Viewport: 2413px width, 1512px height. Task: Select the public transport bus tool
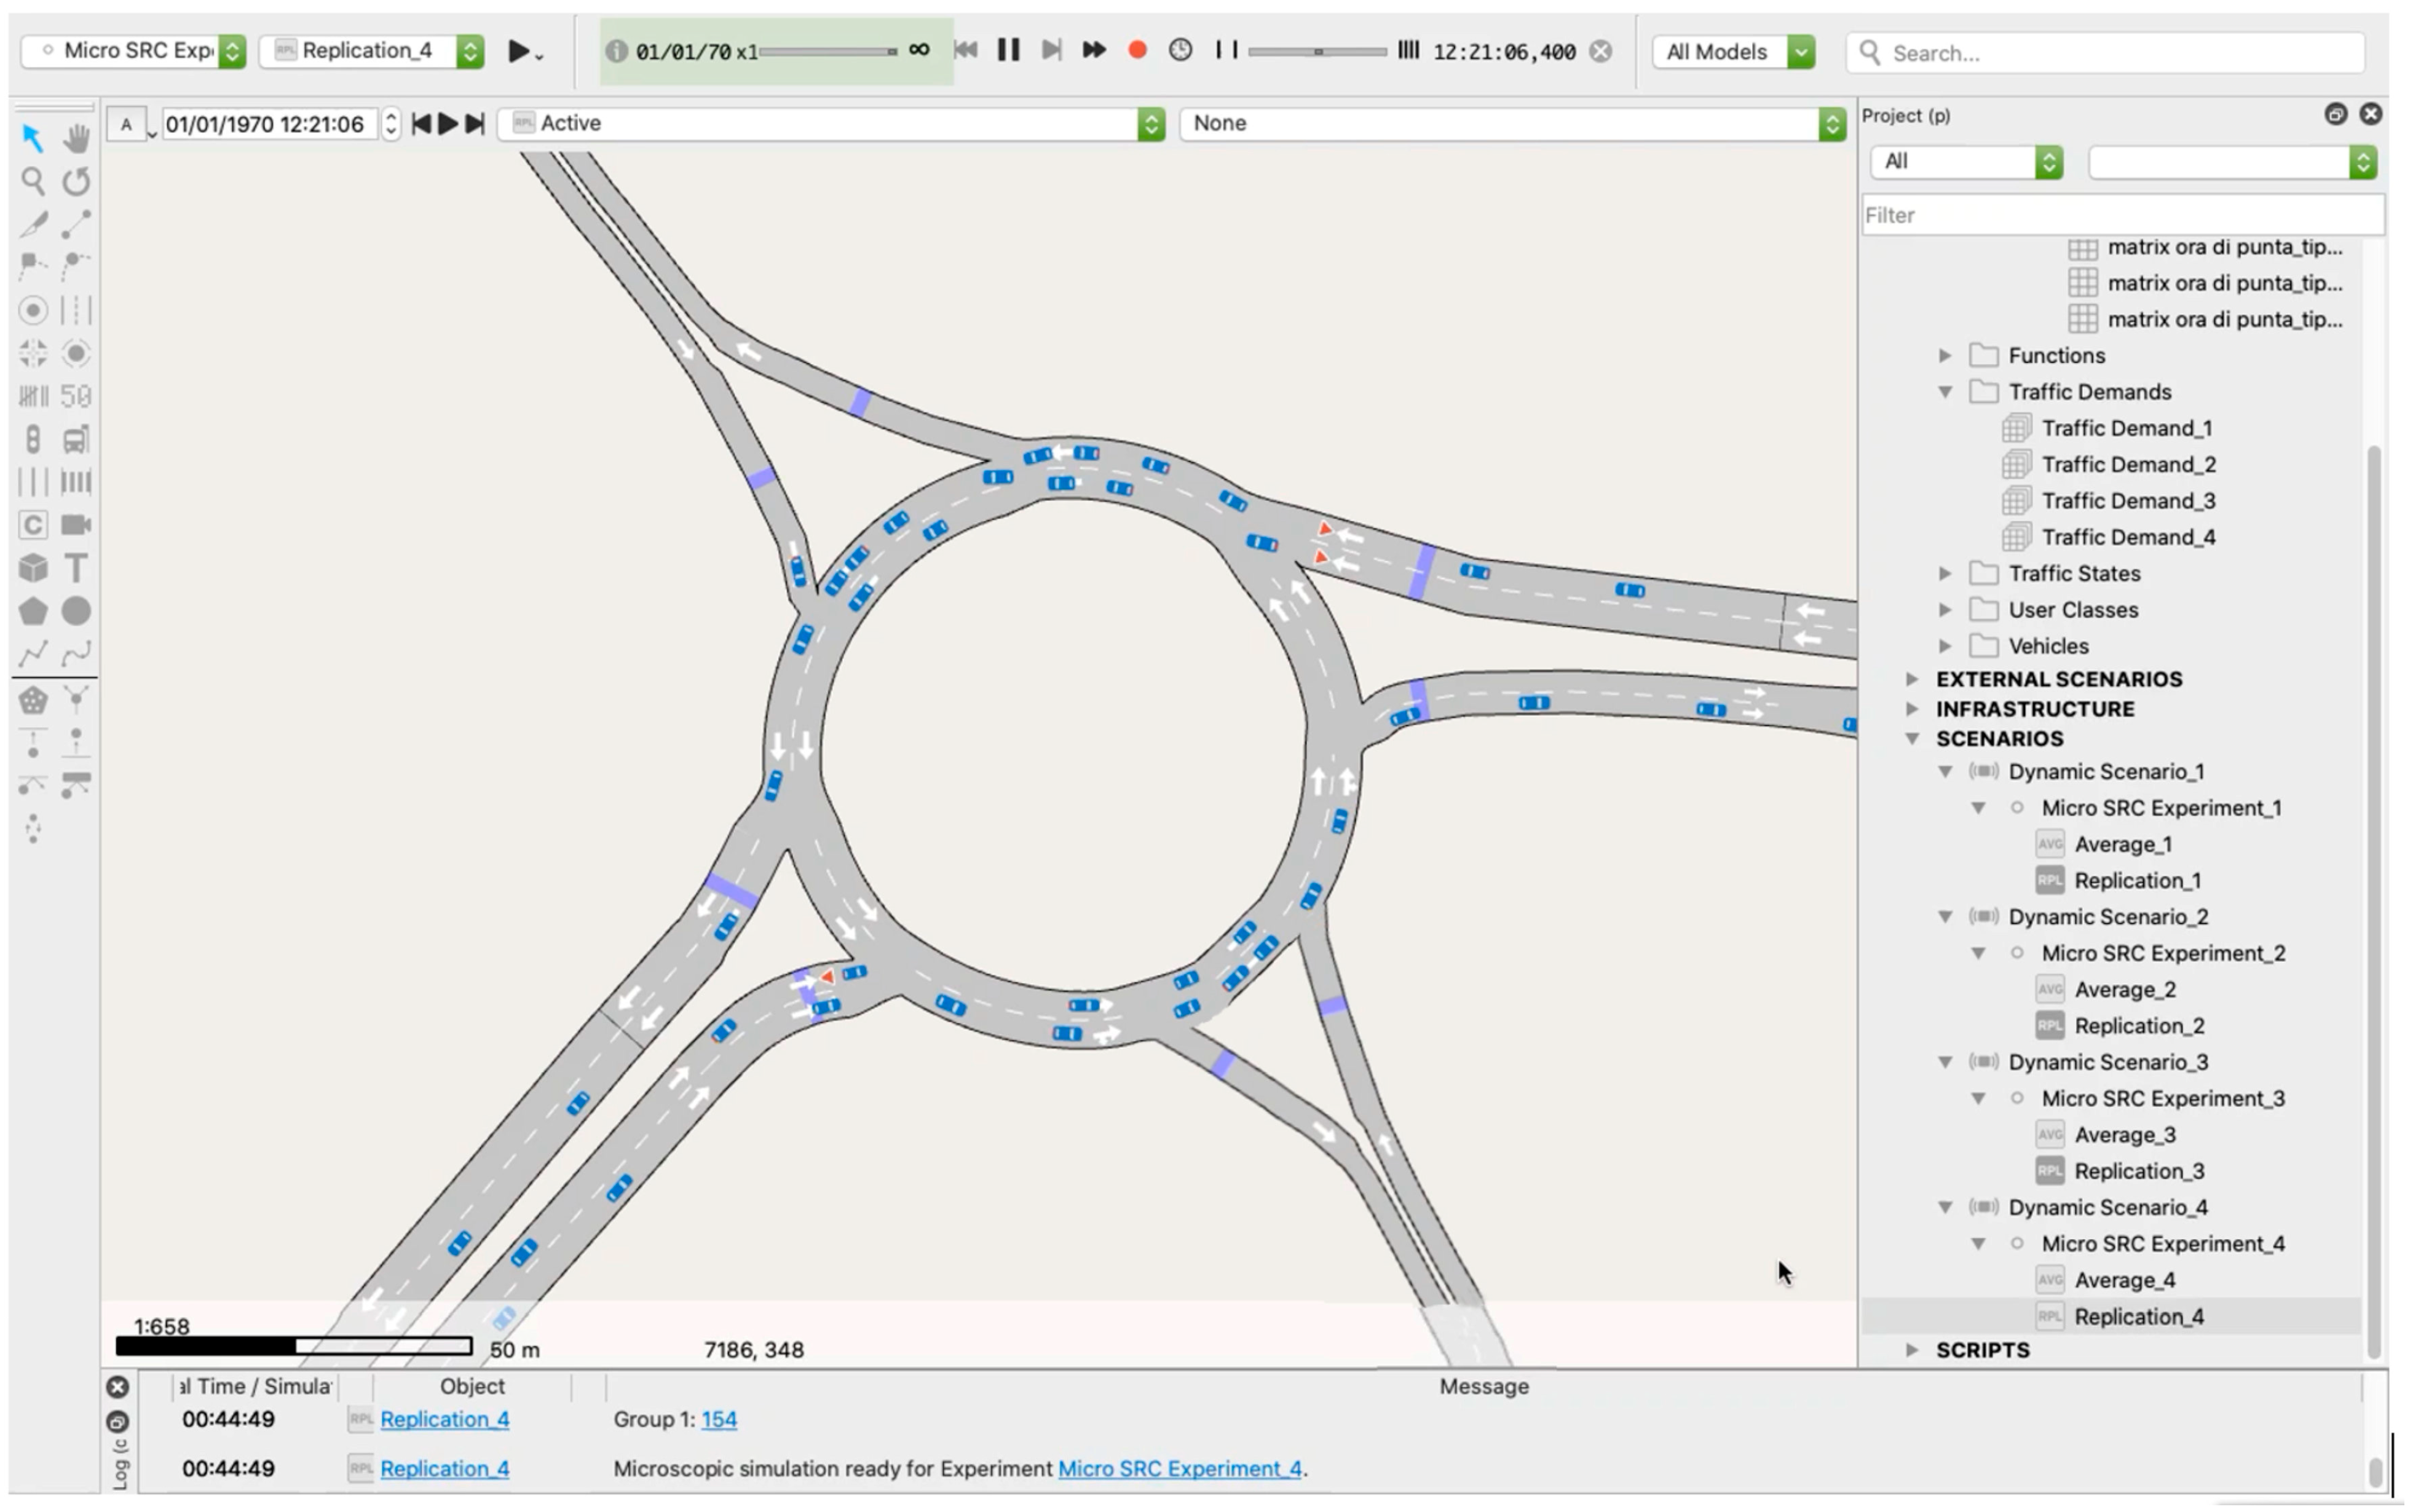pyautogui.click(x=76, y=439)
